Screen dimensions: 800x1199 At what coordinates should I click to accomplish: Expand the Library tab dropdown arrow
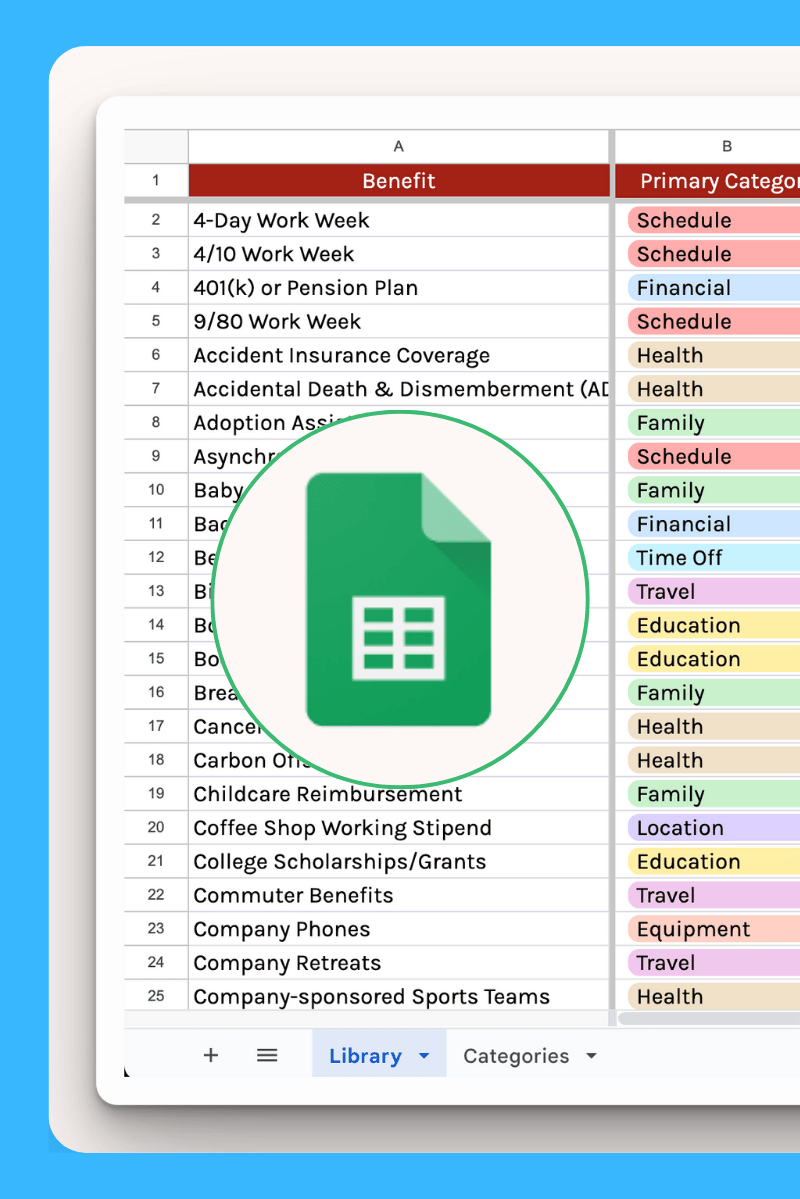click(424, 1056)
